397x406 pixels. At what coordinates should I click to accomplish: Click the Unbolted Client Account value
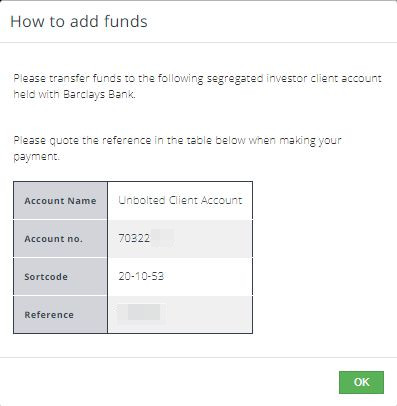180,200
